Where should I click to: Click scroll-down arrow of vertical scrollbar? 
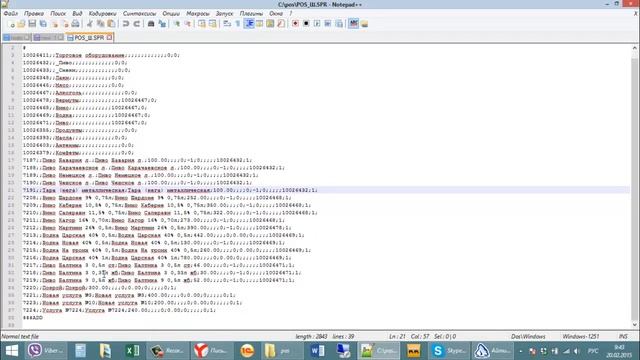(635, 325)
